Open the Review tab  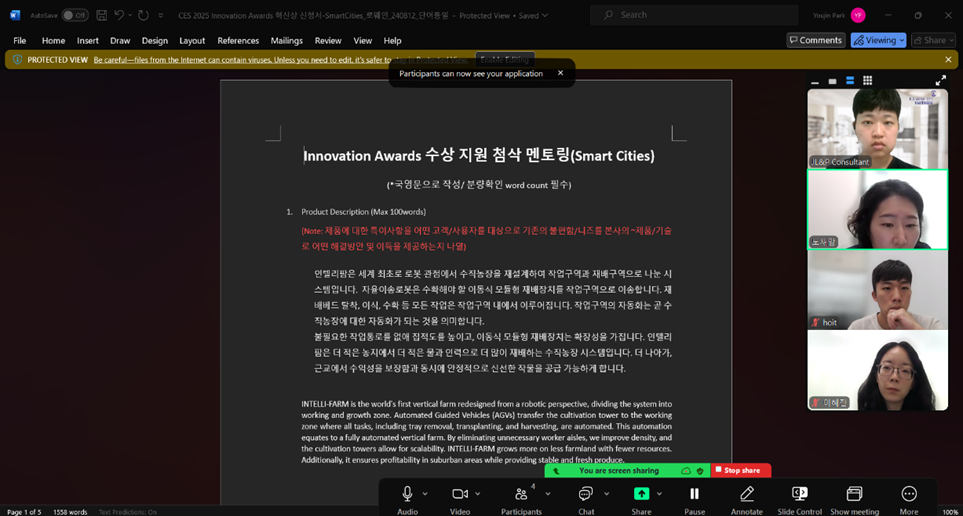pyautogui.click(x=328, y=41)
